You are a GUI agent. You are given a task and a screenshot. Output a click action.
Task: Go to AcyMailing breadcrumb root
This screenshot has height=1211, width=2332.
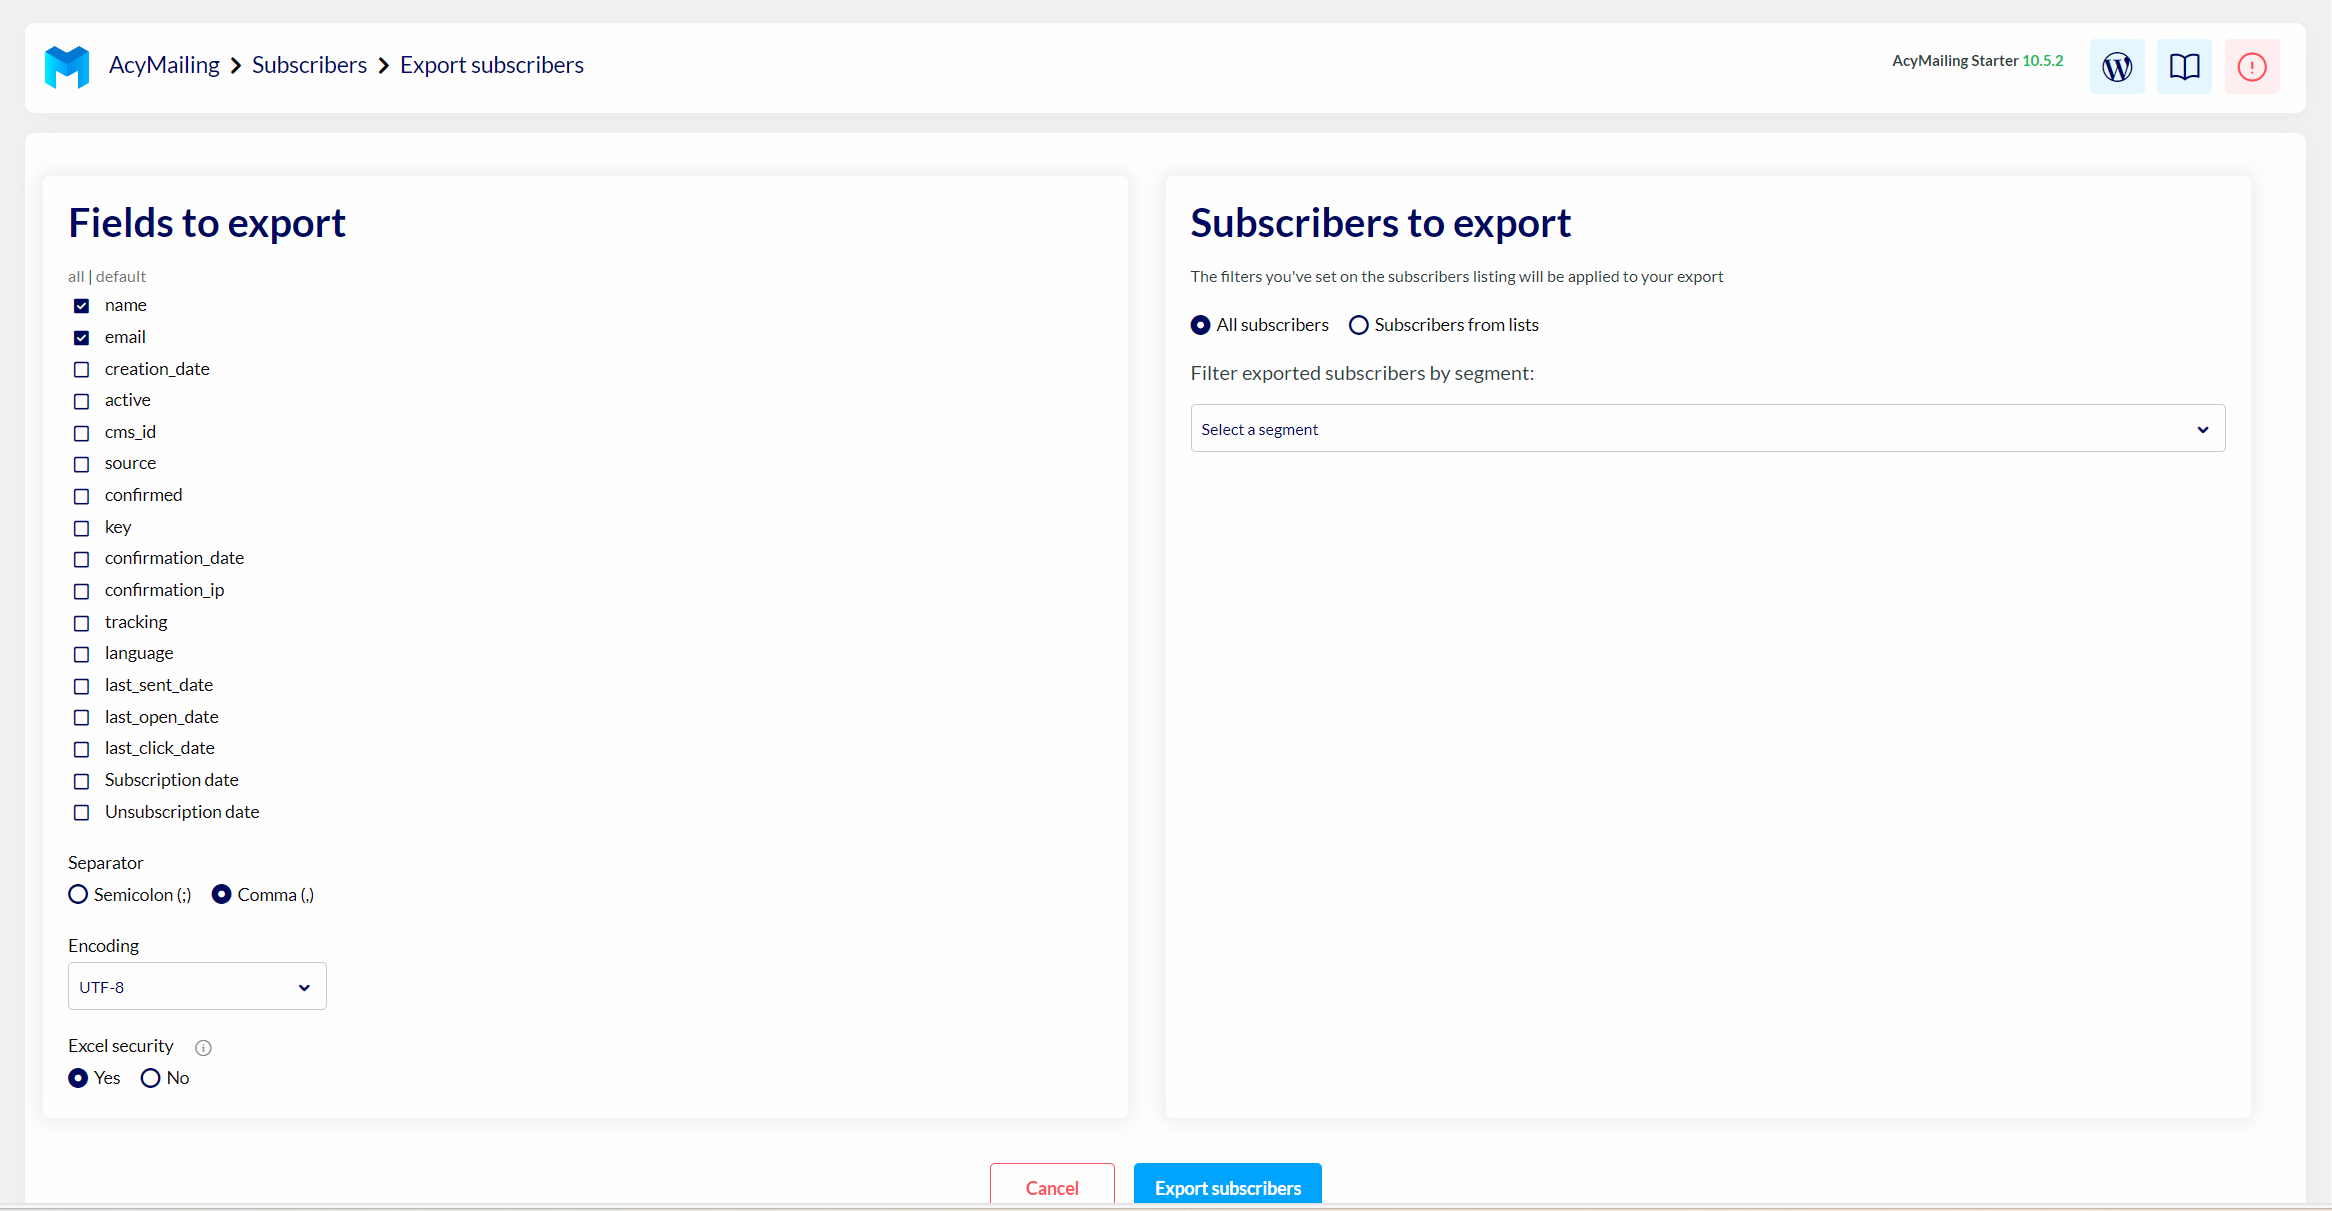click(x=164, y=65)
